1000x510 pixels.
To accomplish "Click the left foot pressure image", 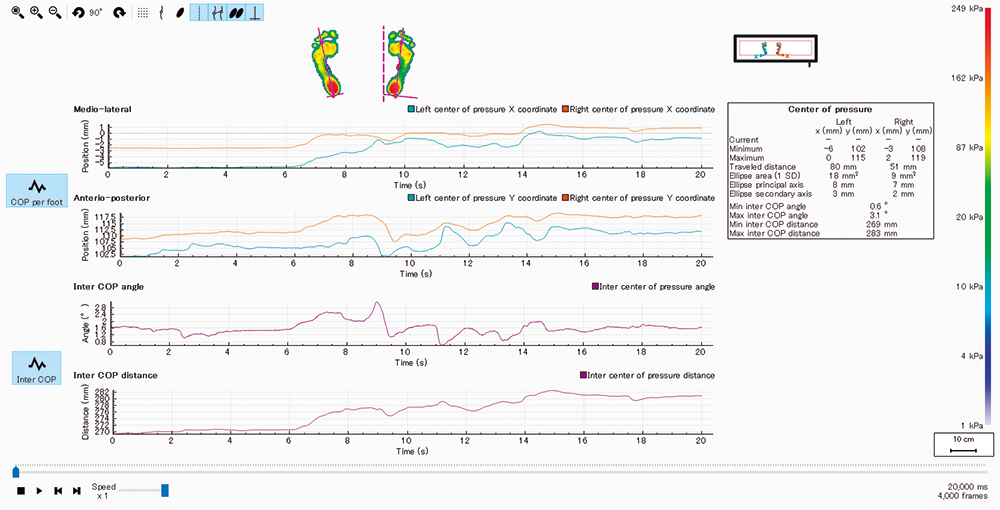I will [329, 63].
